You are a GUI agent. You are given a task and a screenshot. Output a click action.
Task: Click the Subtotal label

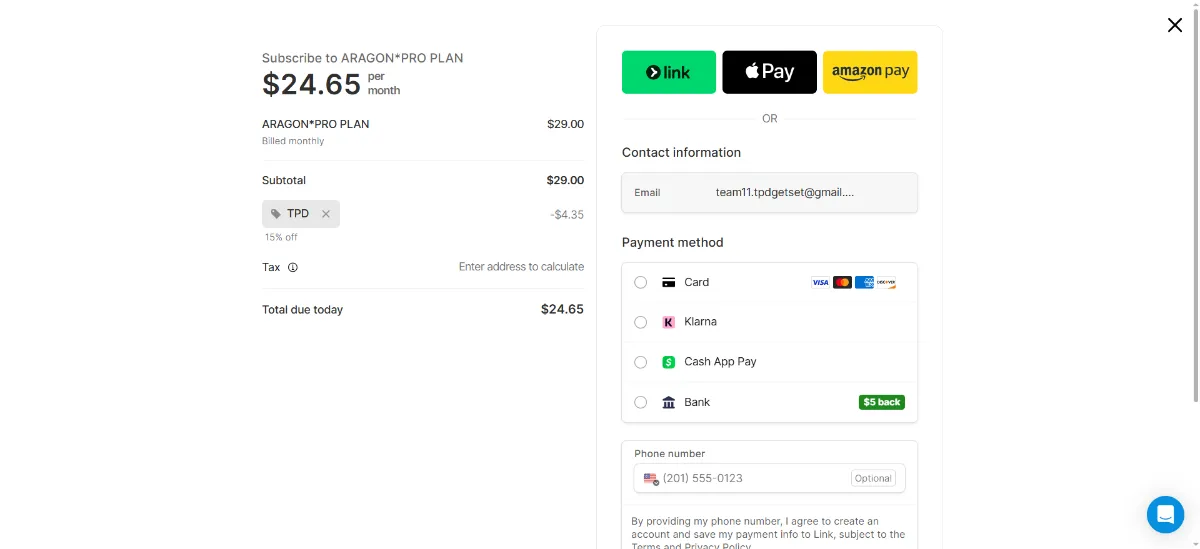(x=284, y=181)
